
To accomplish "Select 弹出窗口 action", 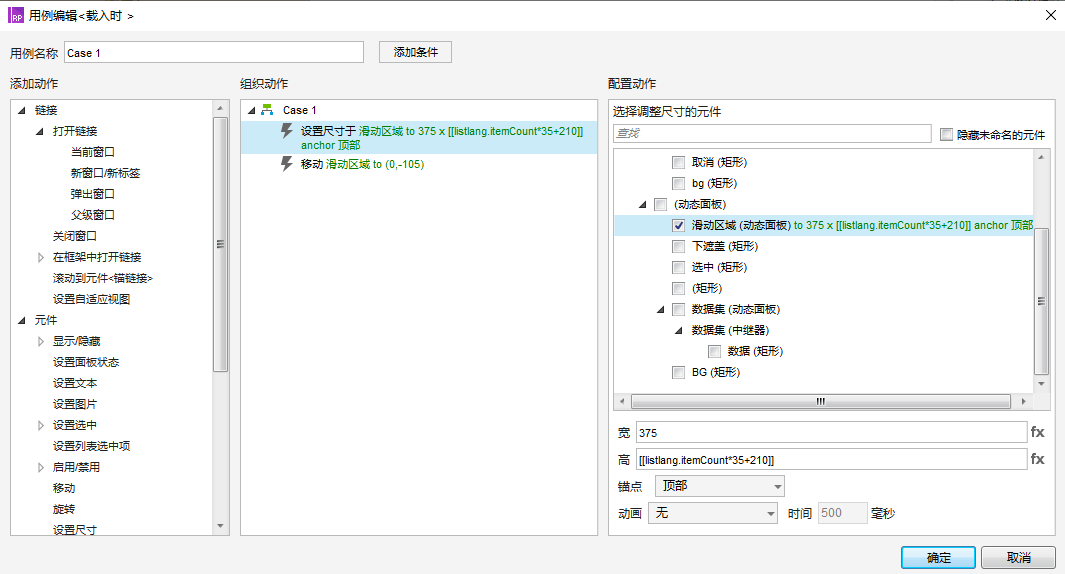I will (92, 194).
